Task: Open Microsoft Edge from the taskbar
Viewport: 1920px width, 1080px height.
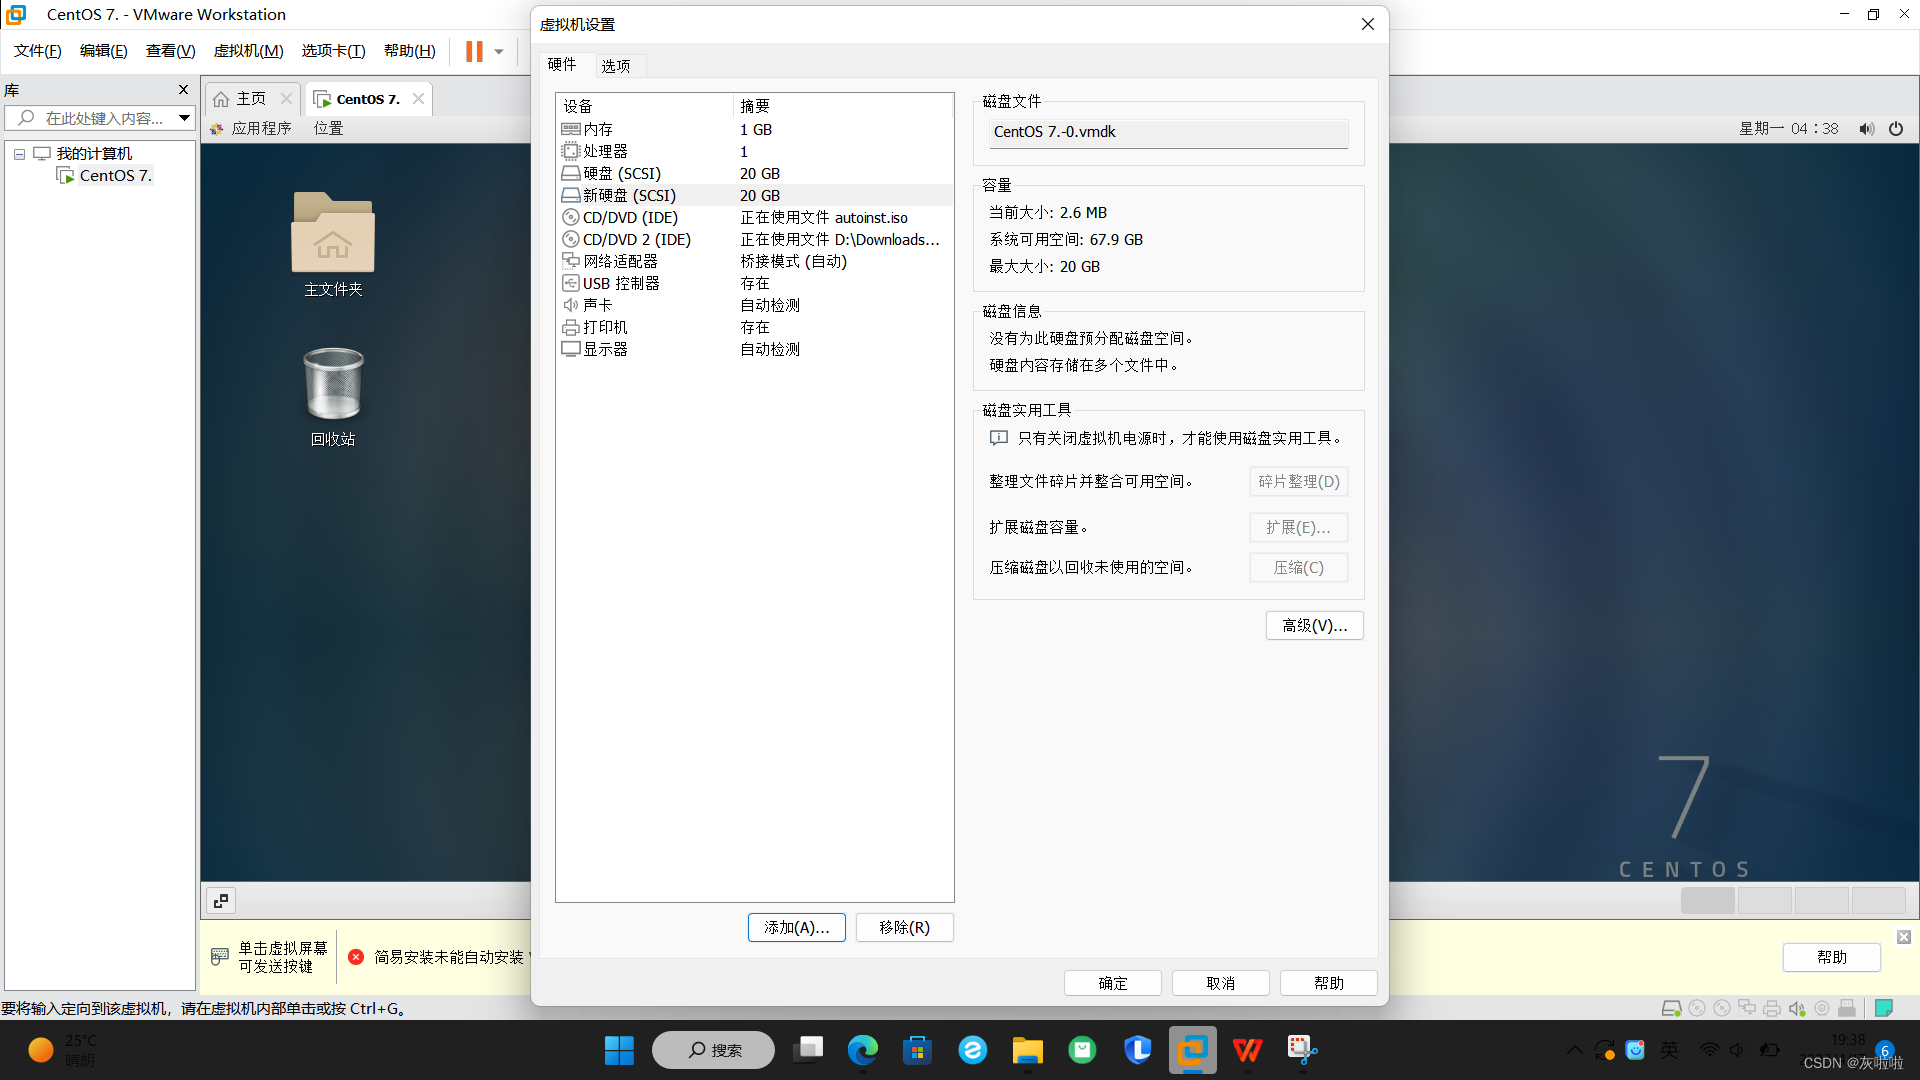Action: click(862, 1050)
